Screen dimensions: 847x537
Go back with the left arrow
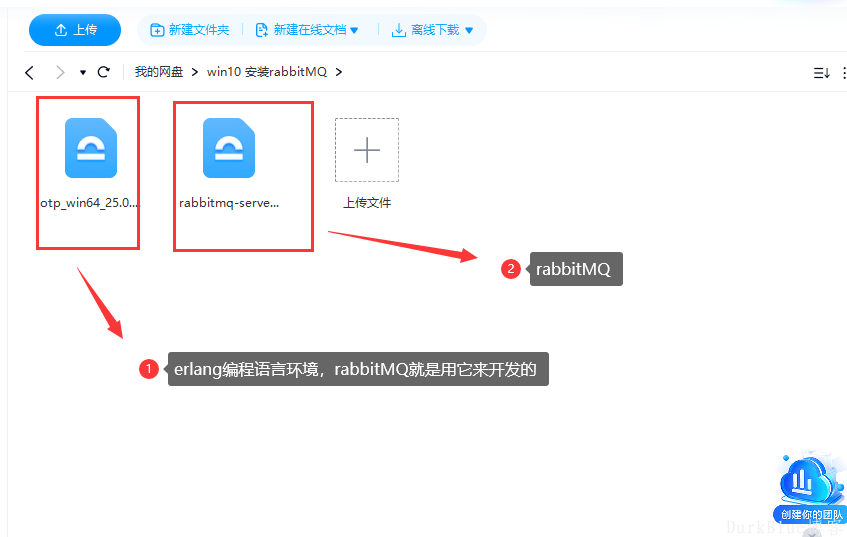(30, 72)
